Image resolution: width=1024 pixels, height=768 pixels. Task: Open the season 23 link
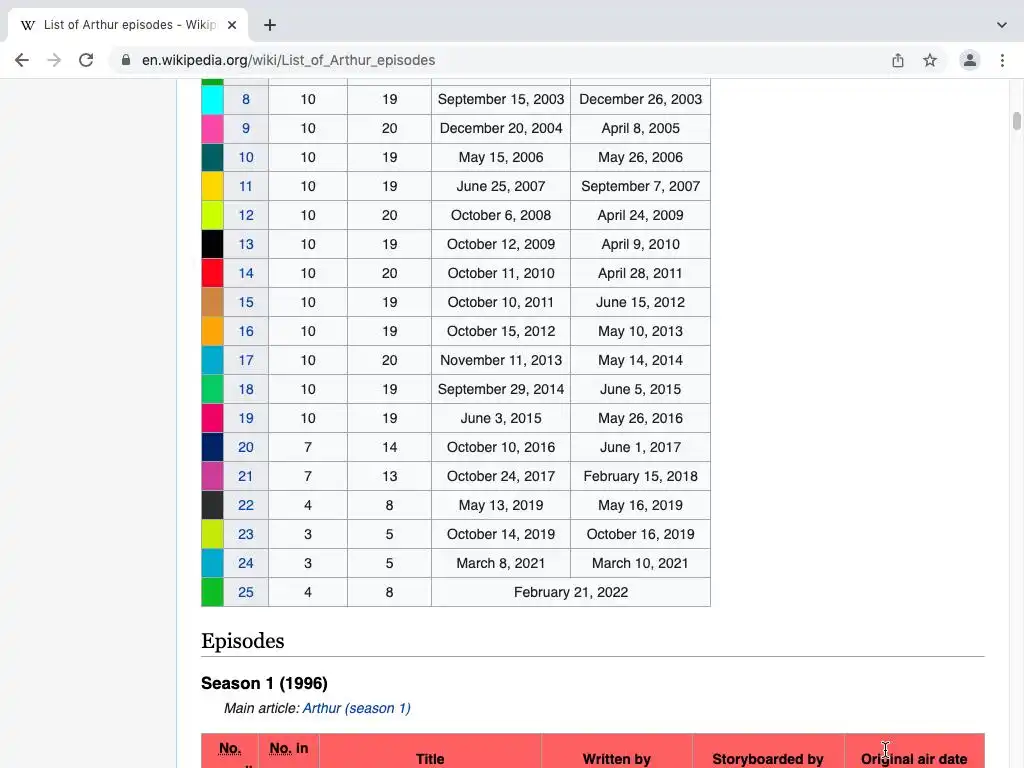(246, 534)
